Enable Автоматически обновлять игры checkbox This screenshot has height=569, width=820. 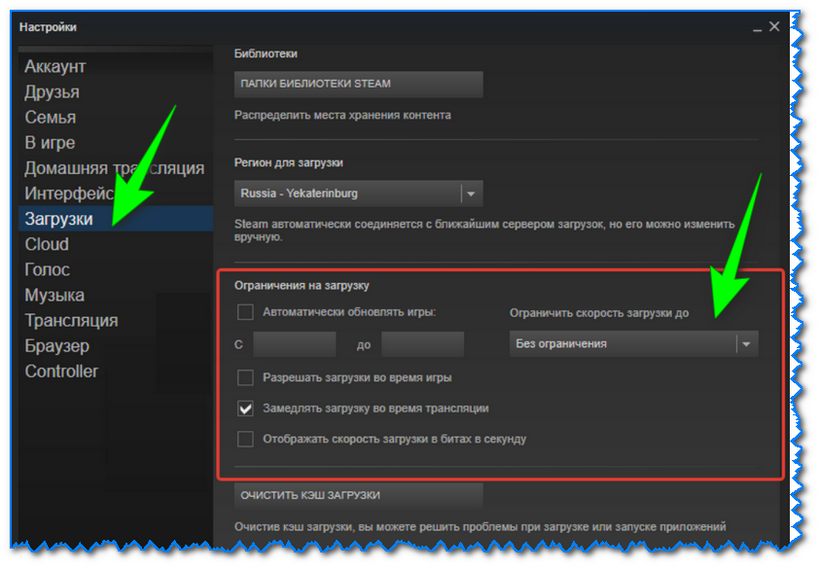pos(245,312)
